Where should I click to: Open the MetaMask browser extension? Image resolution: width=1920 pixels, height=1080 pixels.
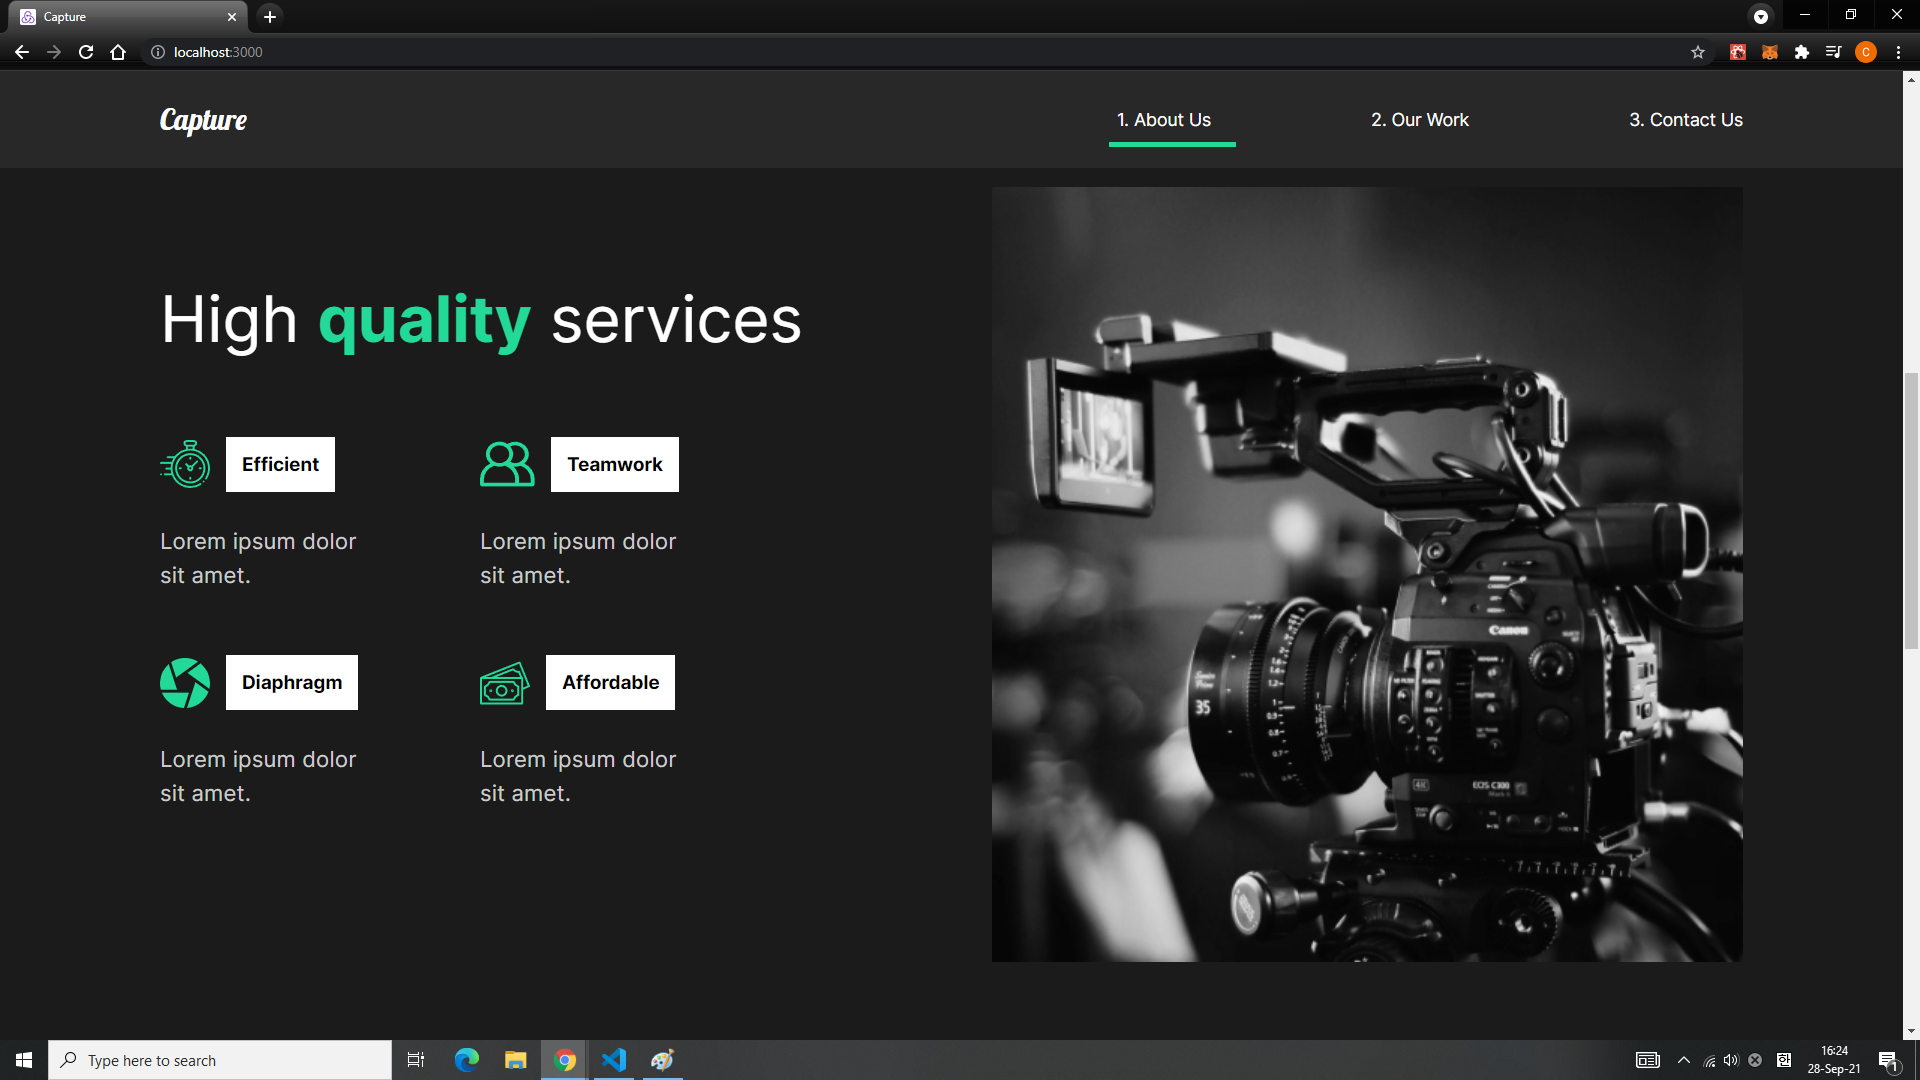[x=1768, y=52]
